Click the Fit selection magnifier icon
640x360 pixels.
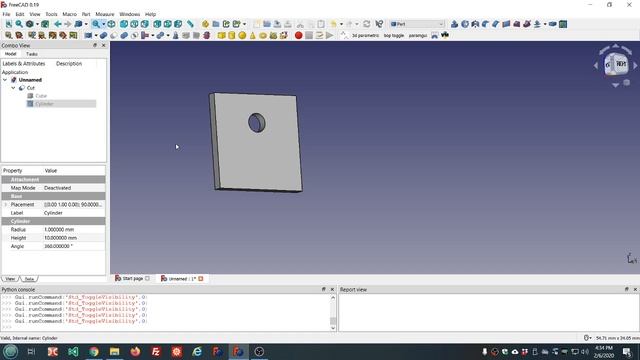(19, 24)
